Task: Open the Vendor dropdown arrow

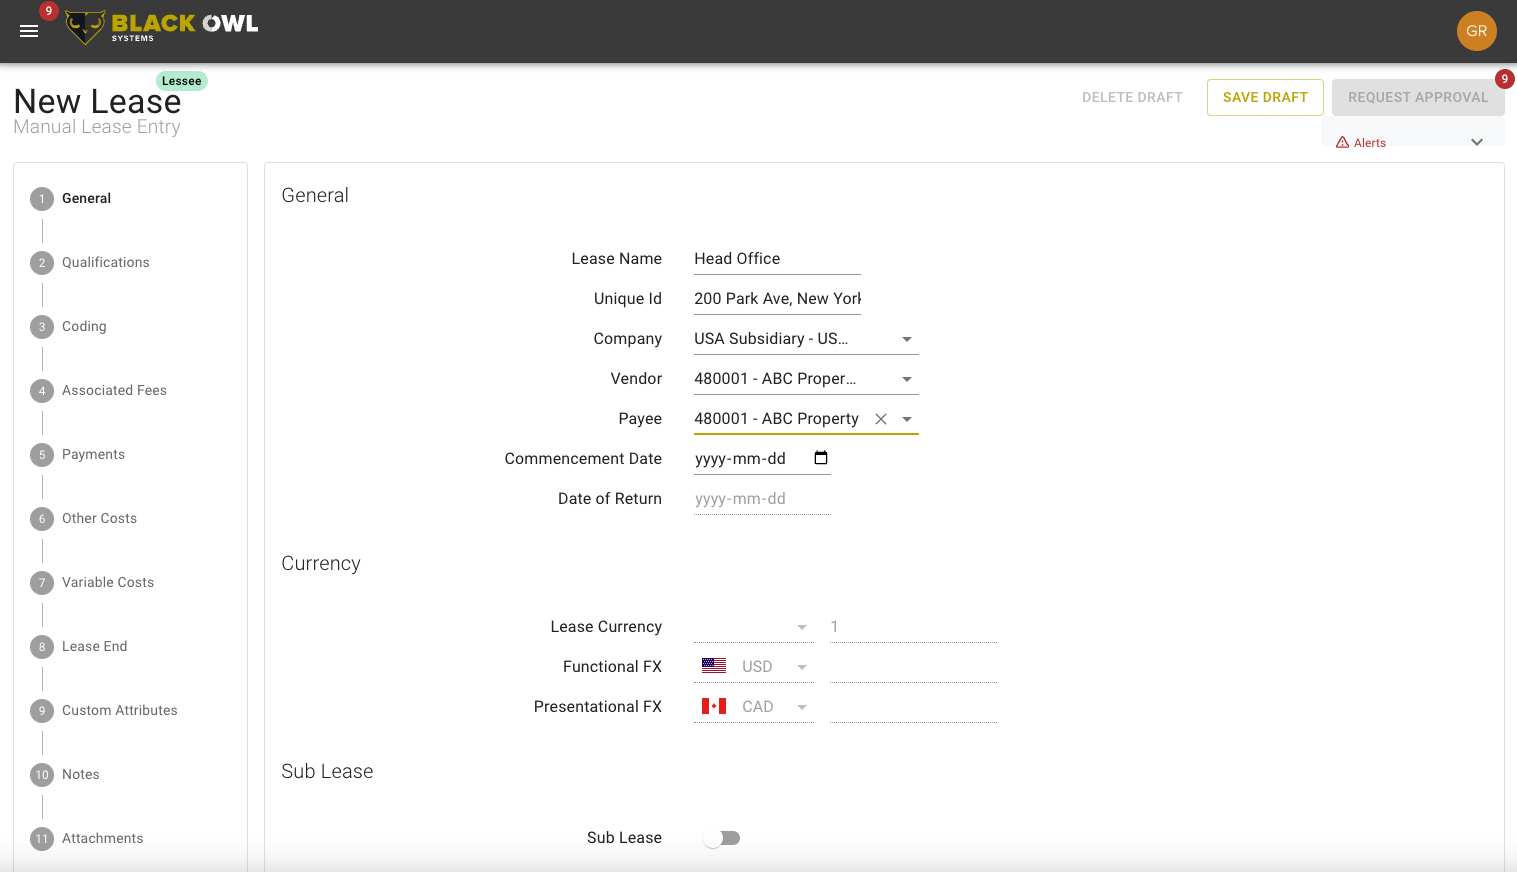Action: tap(907, 379)
